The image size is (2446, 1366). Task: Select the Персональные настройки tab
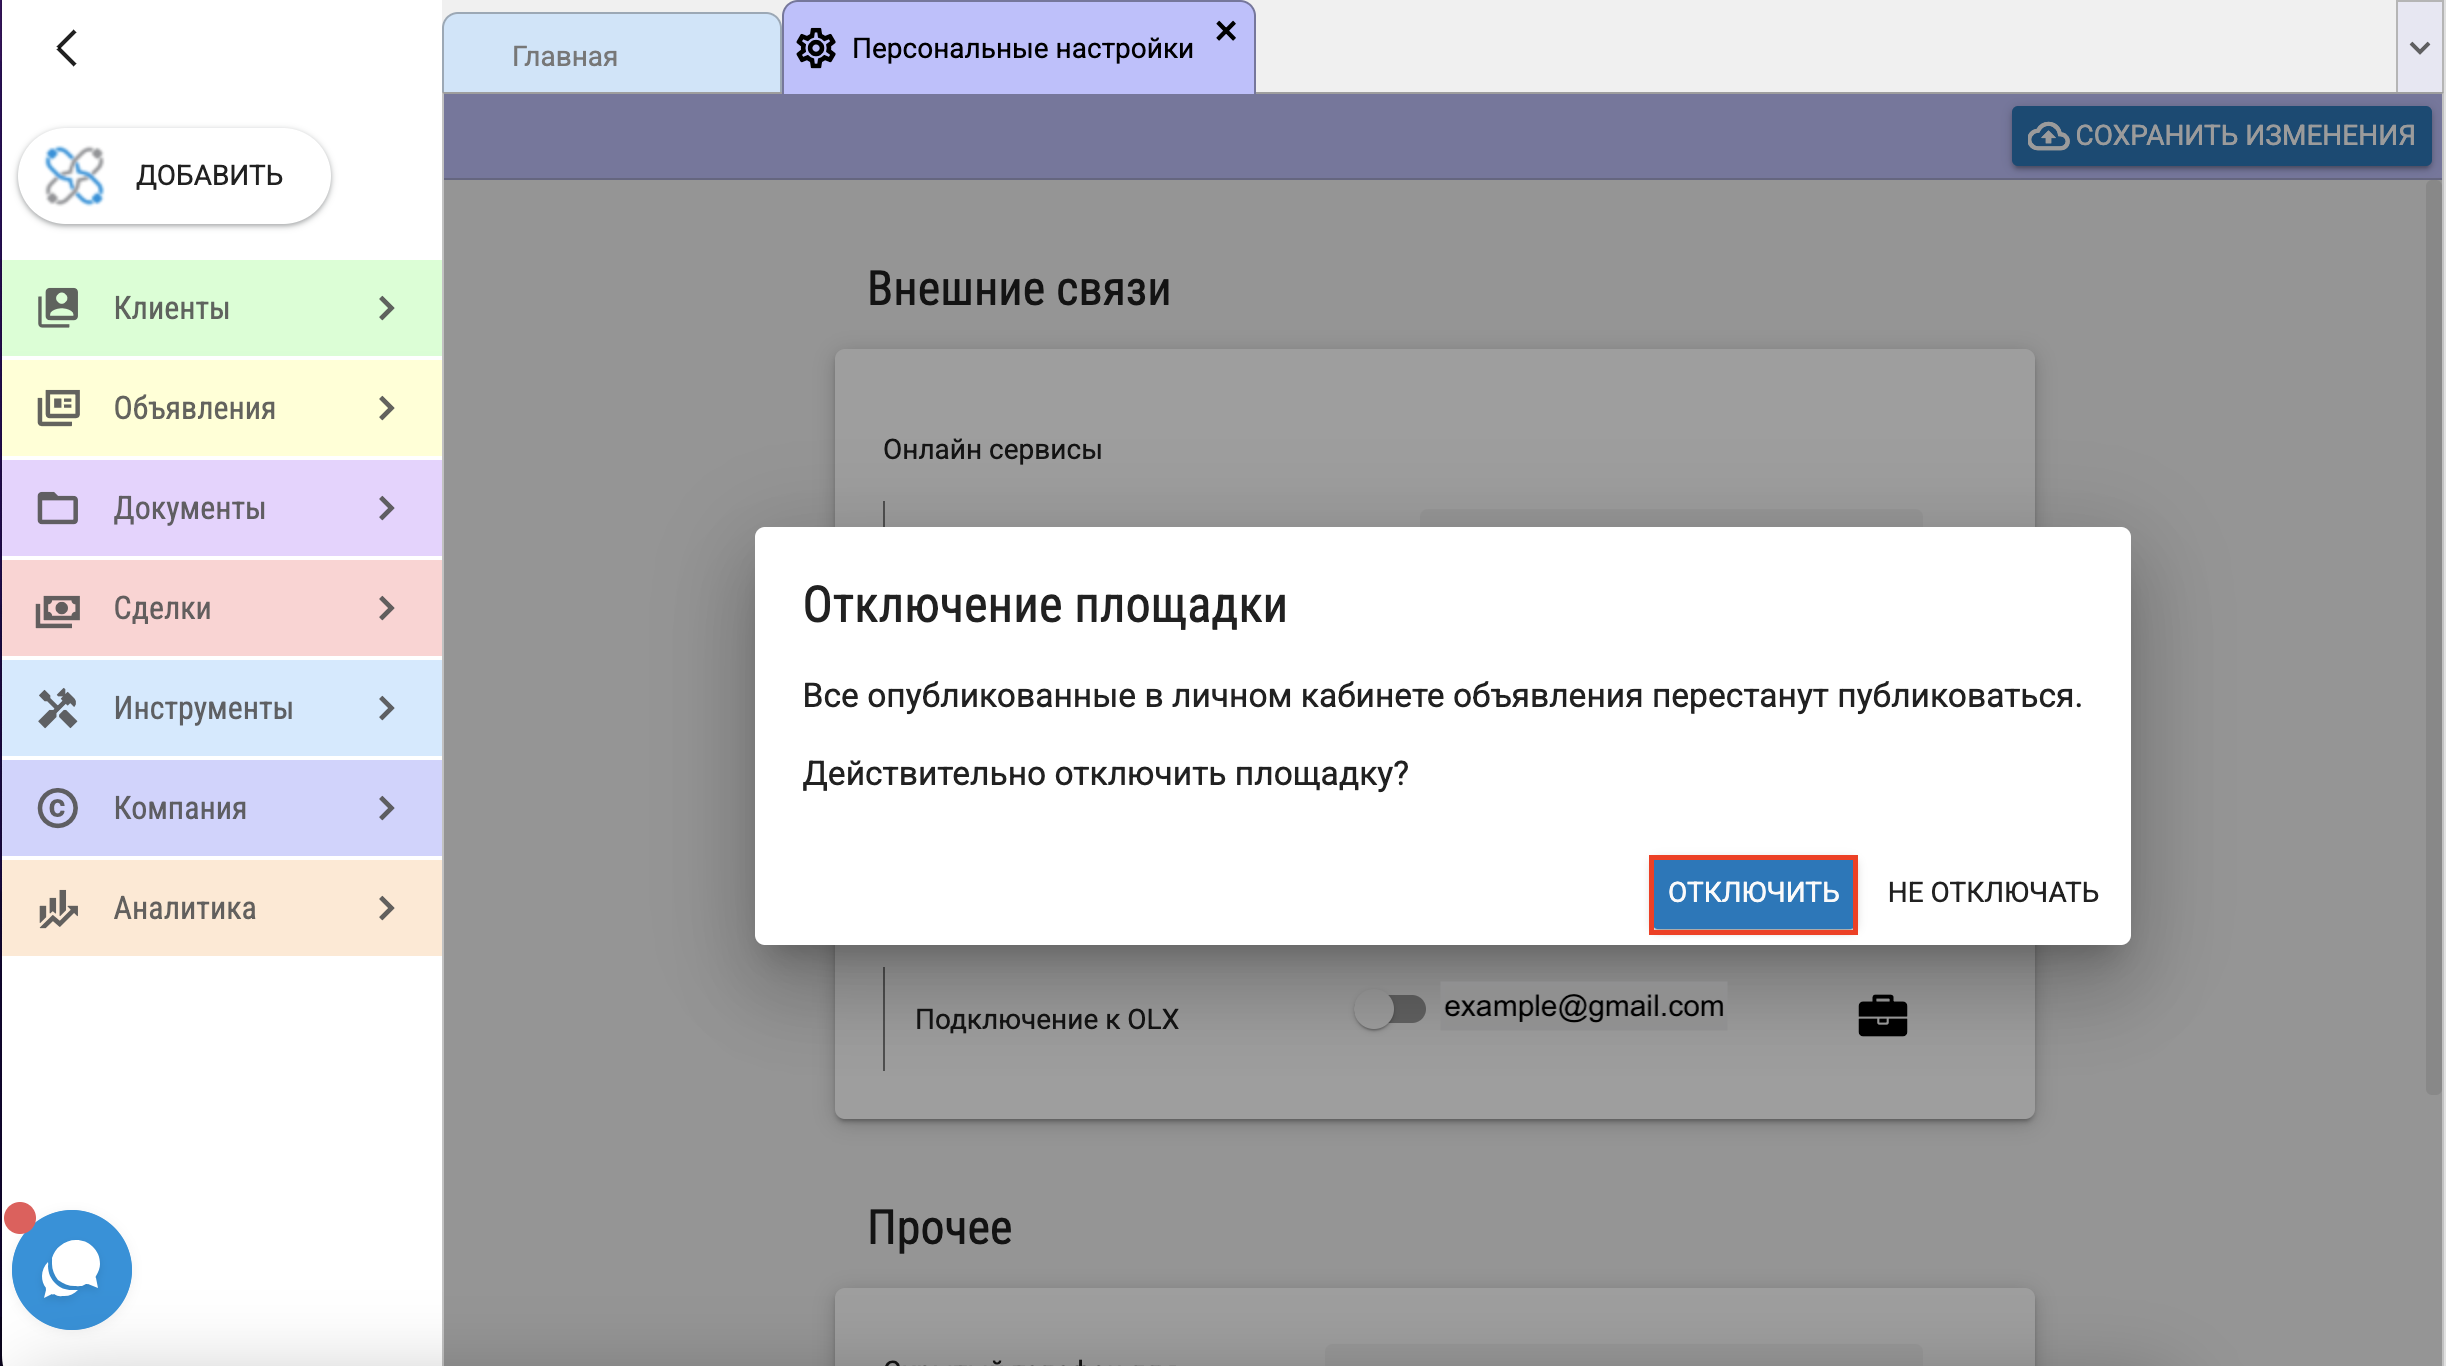(1022, 48)
